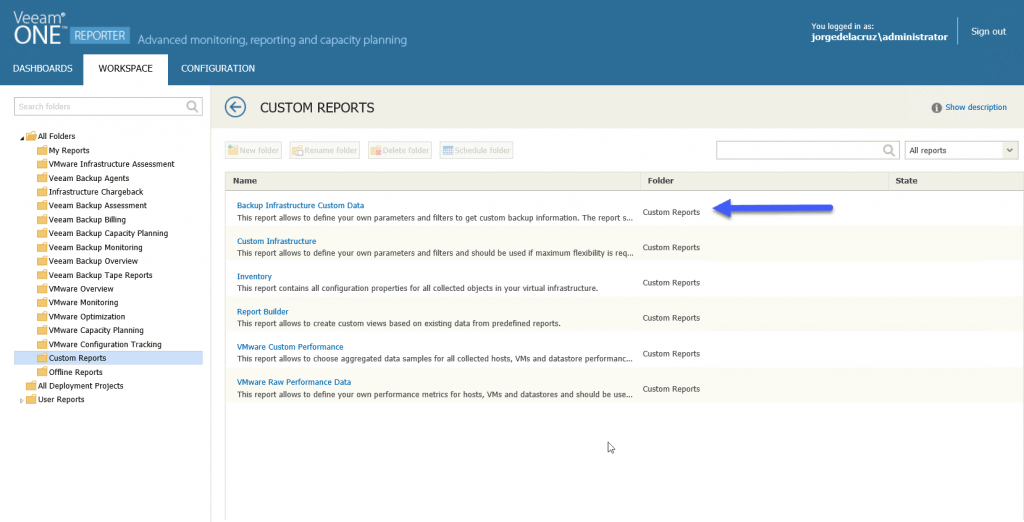
Task: Select the Workspace tab
Action: tap(125, 69)
